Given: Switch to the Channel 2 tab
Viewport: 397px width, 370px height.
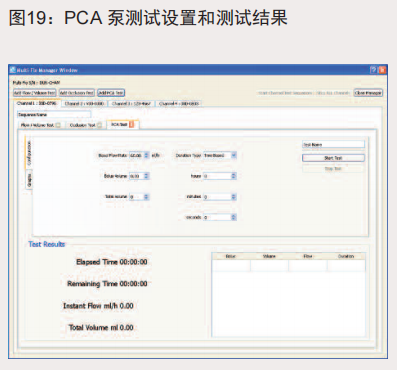Looking at the screenshot, I should click(84, 104).
